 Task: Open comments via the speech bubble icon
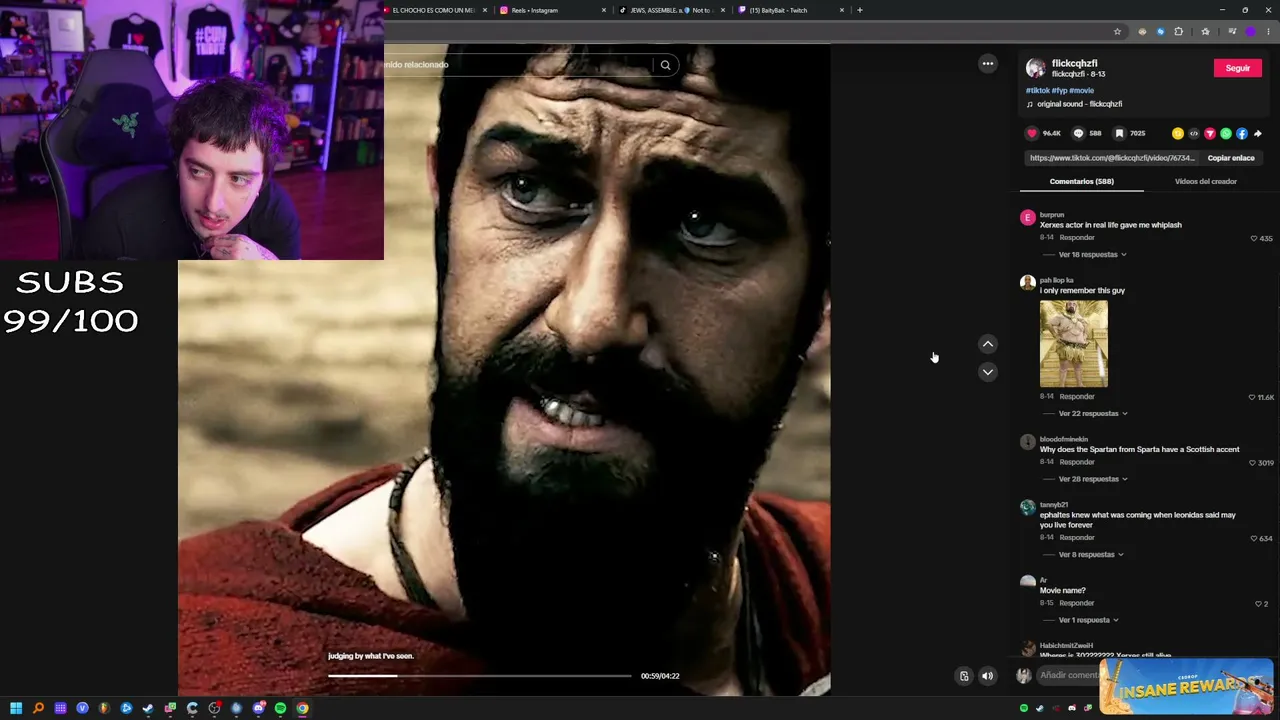[x=1078, y=133]
